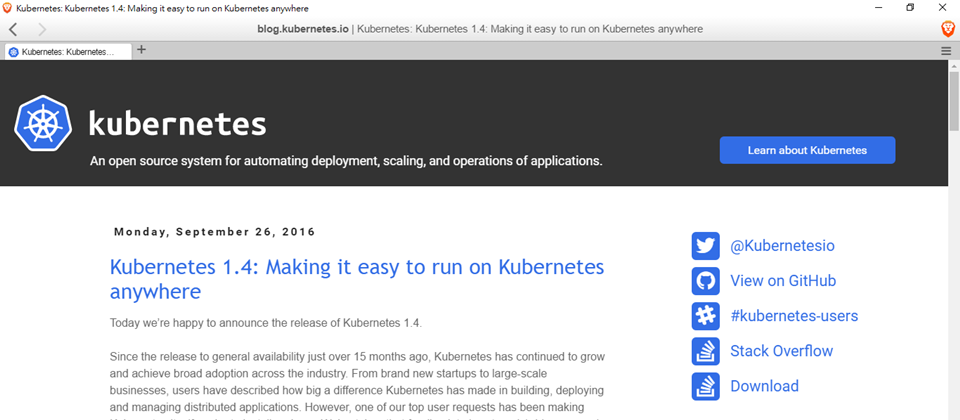Restore down the browser window
960x420 pixels.
coord(910,8)
